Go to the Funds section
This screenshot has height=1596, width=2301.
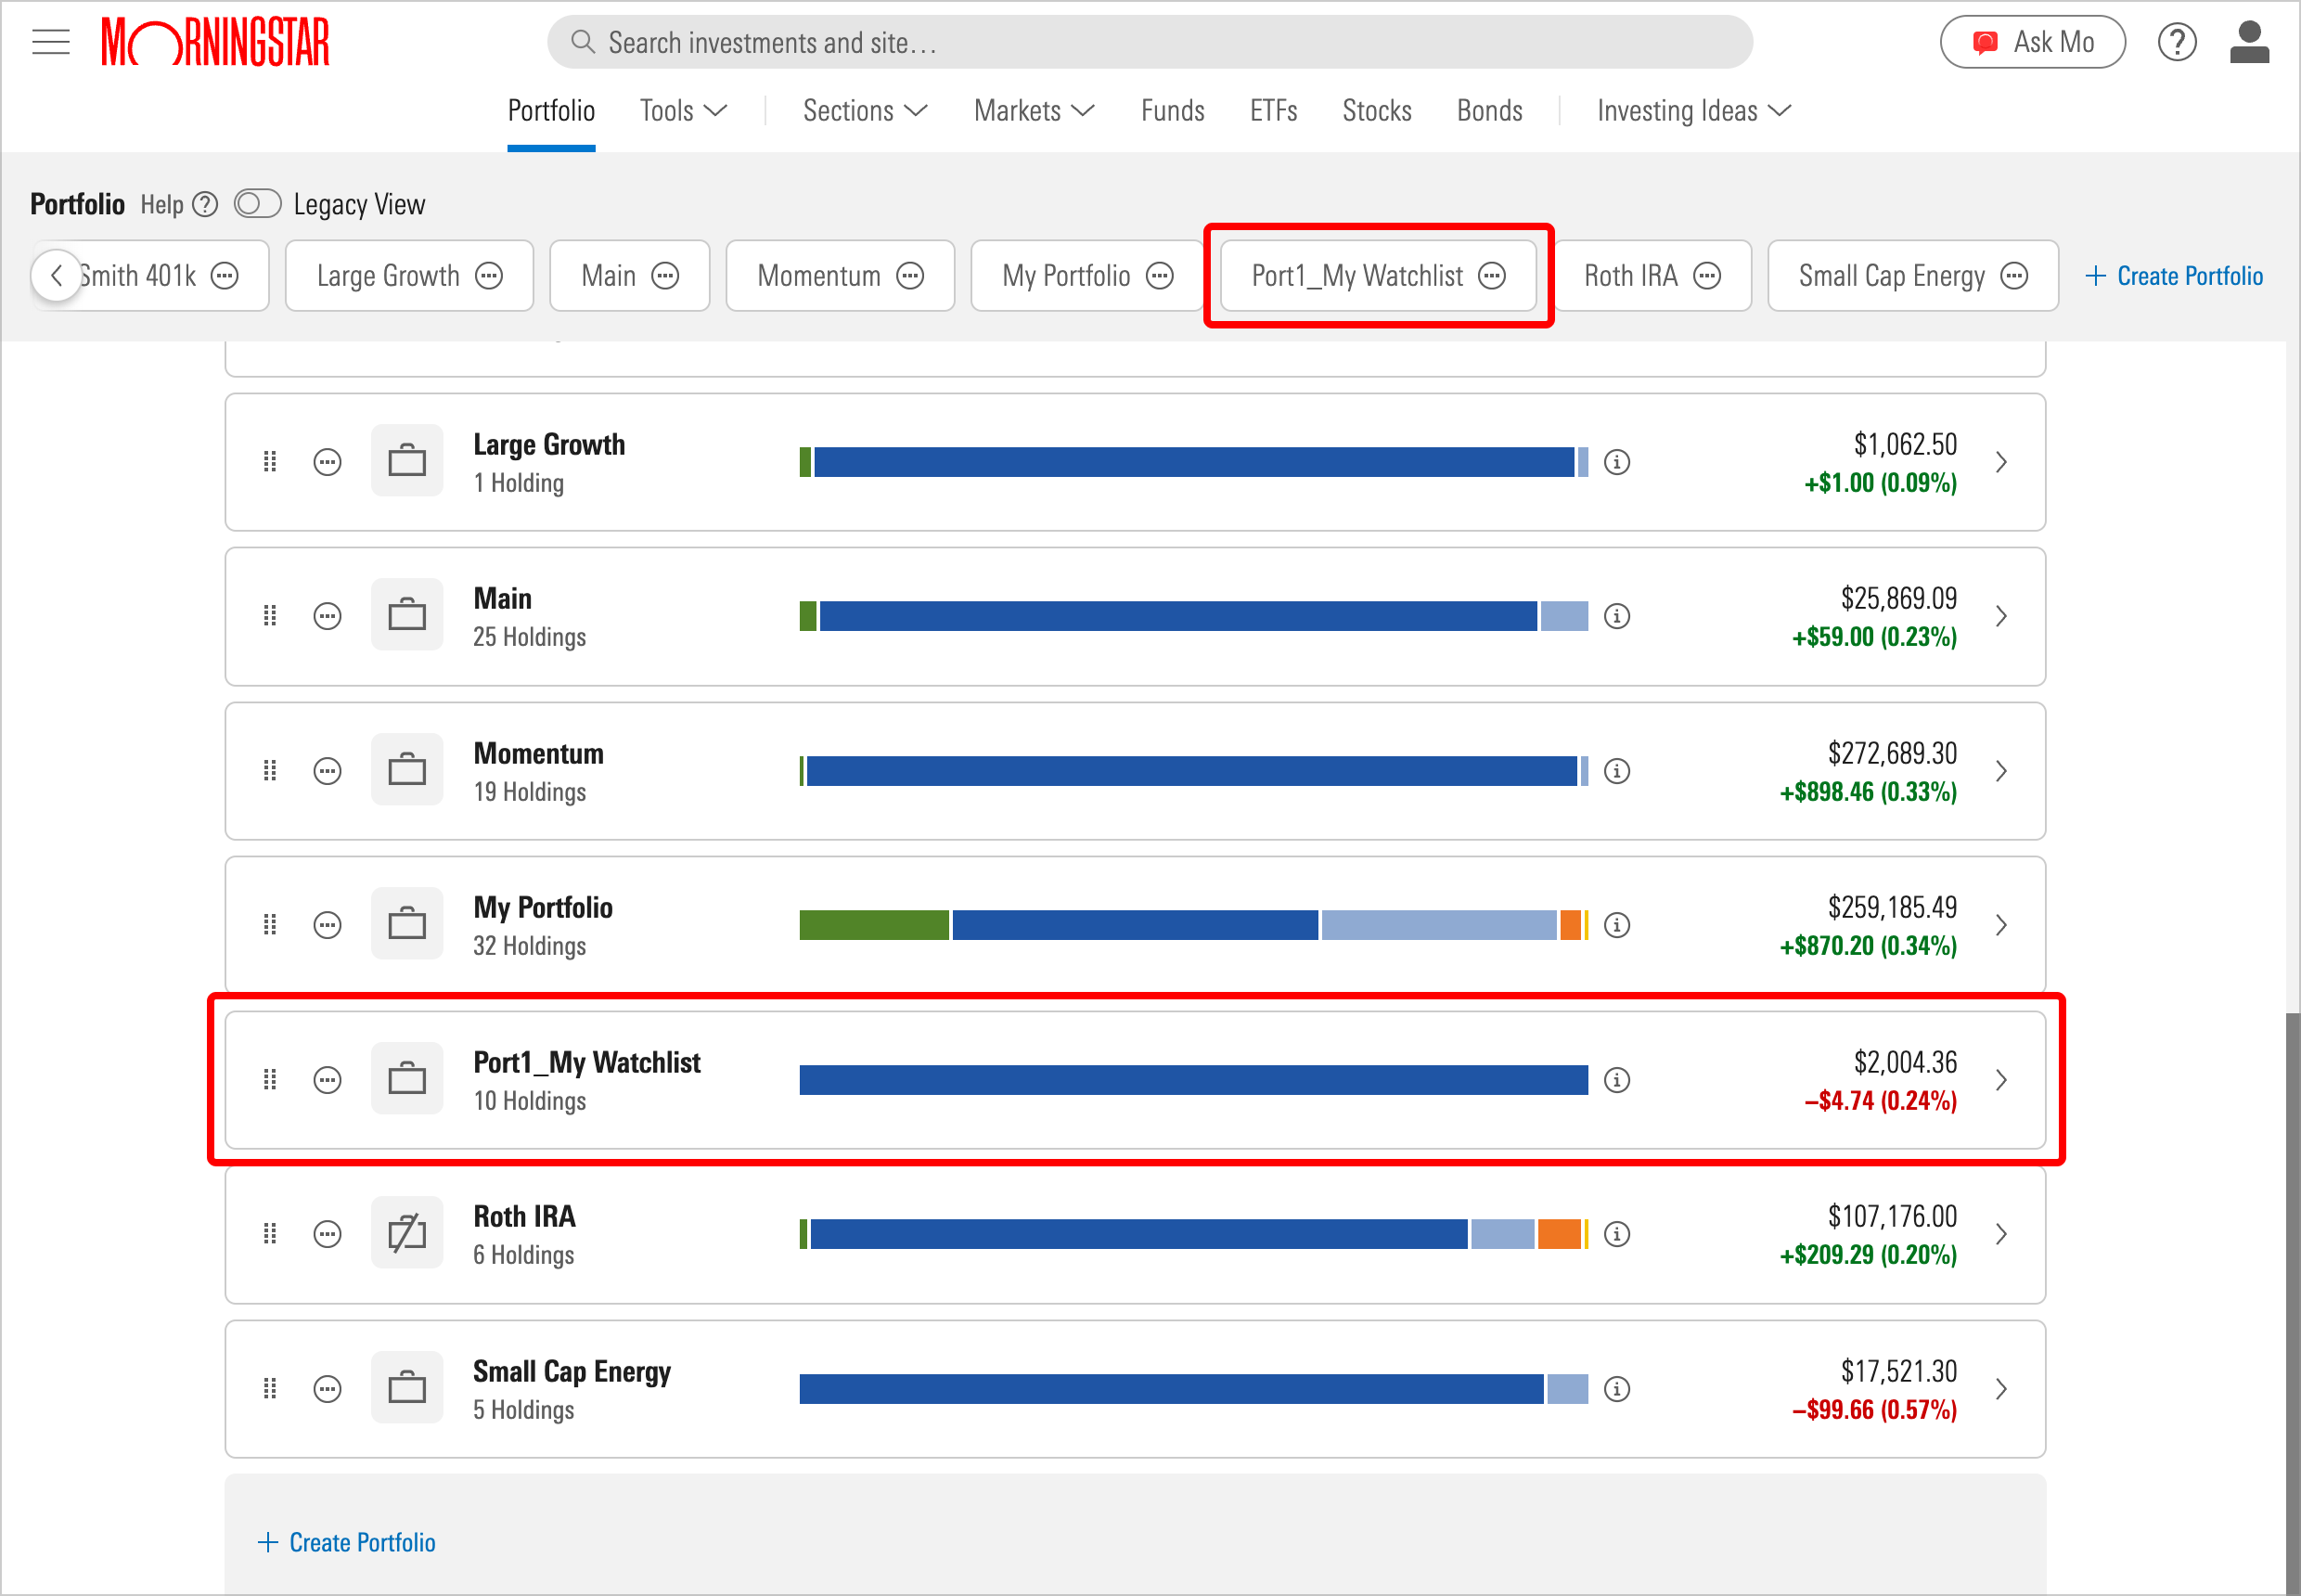(1172, 110)
